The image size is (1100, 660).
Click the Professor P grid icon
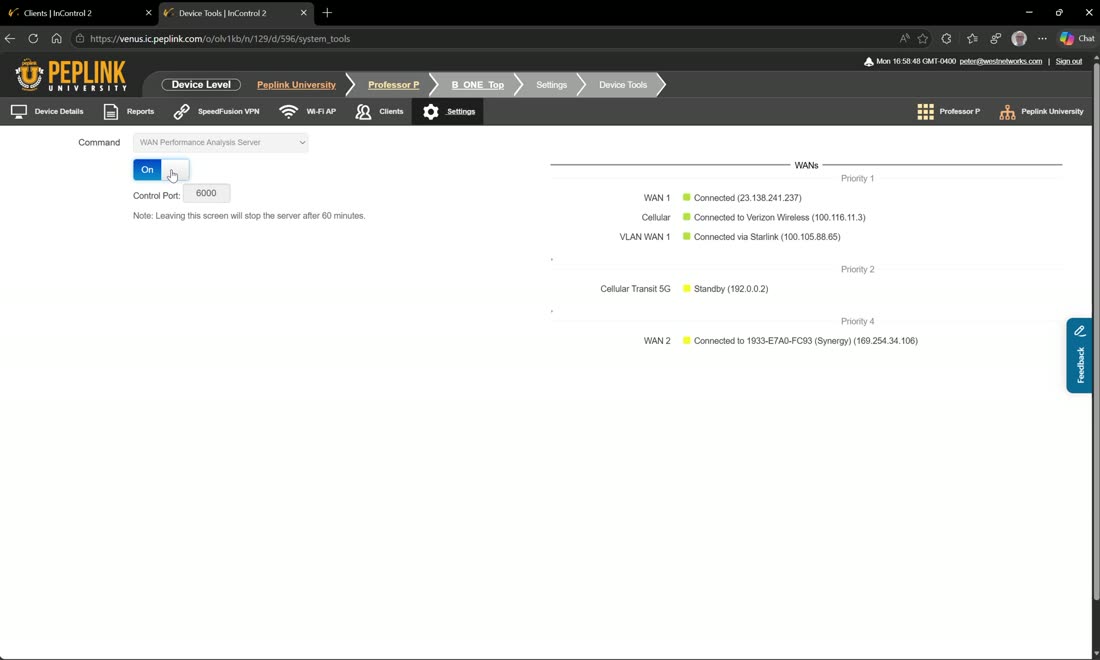[925, 112]
